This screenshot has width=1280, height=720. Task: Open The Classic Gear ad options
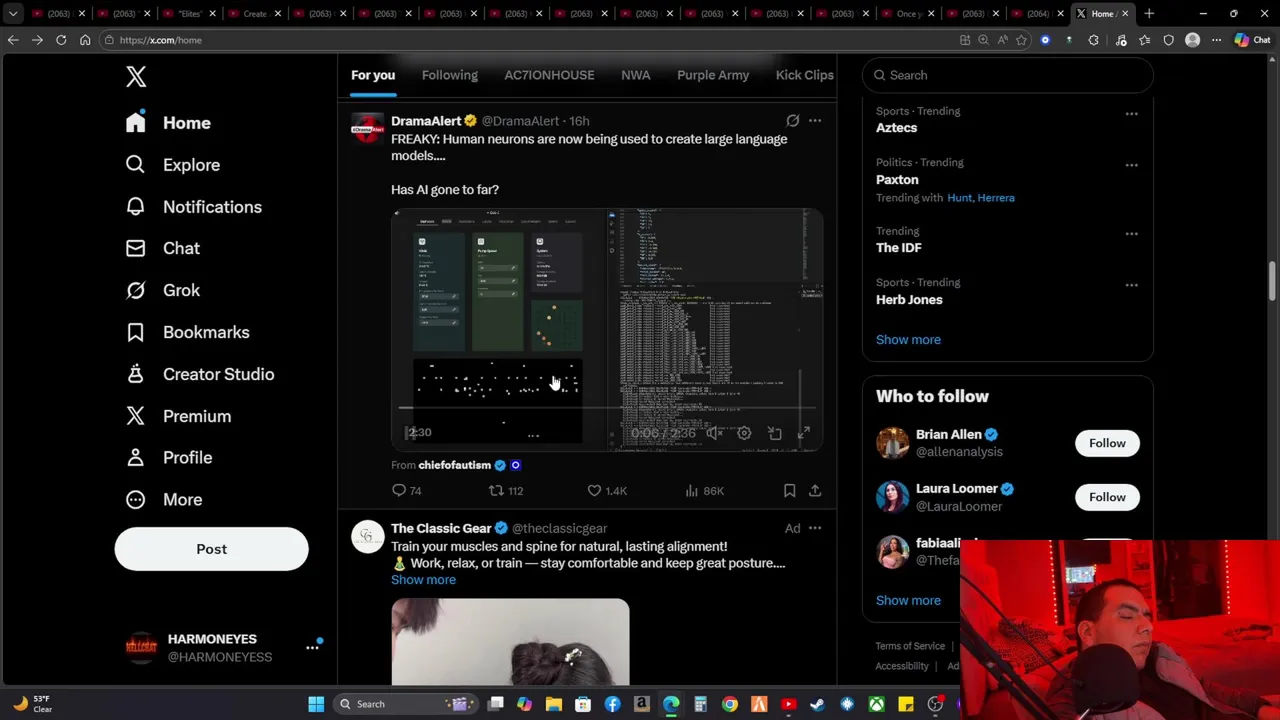[x=815, y=528]
